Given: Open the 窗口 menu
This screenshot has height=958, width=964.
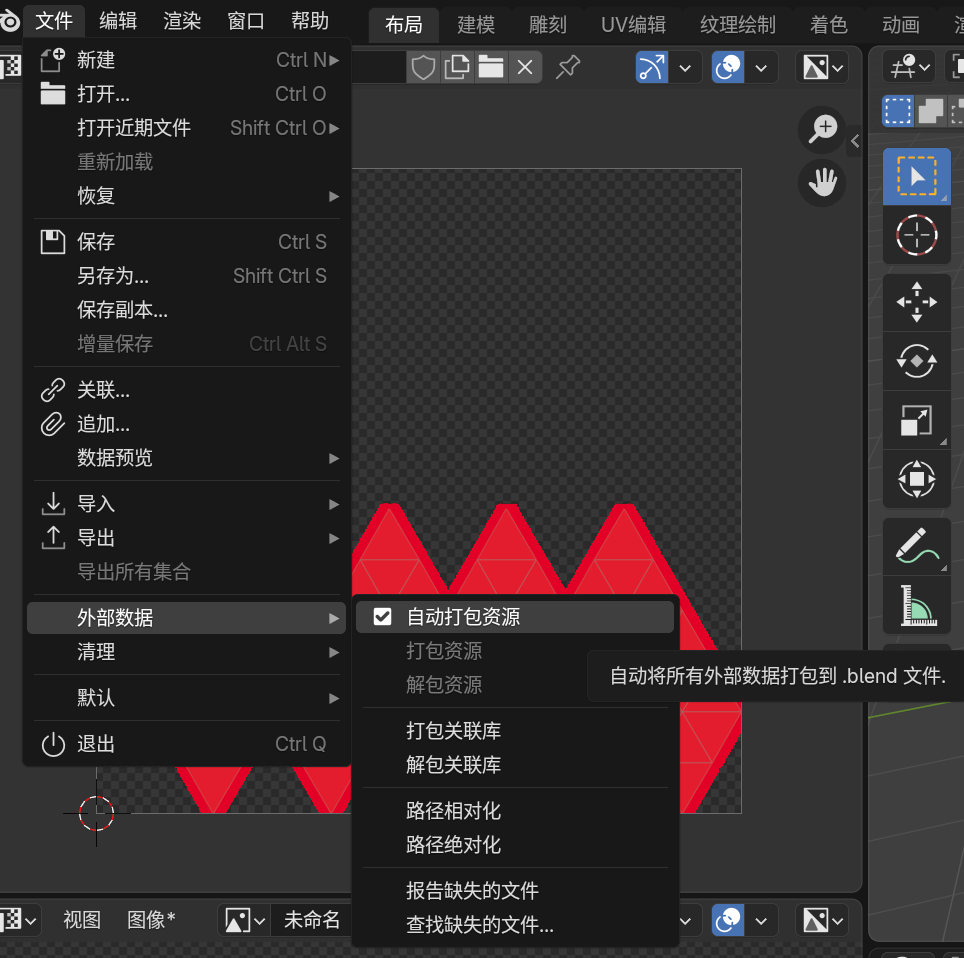Looking at the screenshot, I should pos(246,21).
